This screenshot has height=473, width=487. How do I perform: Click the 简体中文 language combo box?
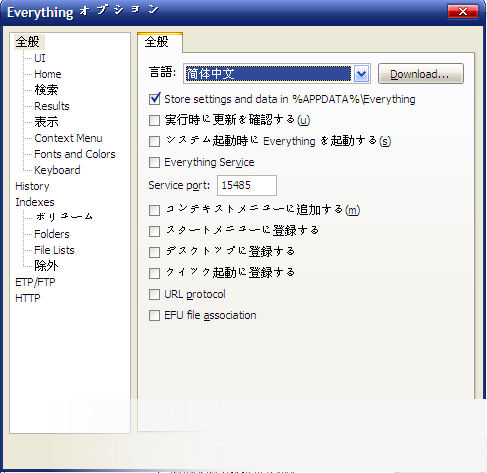[x=277, y=74]
